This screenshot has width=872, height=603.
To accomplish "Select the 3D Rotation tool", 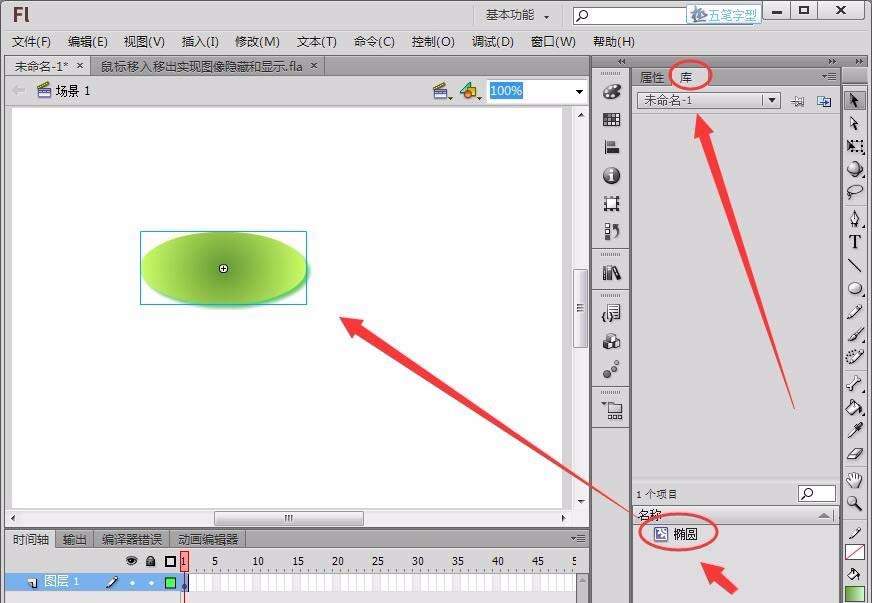I will (855, 169).
